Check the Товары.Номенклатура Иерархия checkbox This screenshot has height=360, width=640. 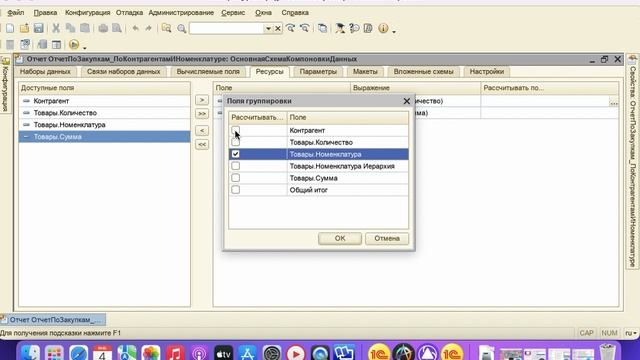(x=236, y=166)
